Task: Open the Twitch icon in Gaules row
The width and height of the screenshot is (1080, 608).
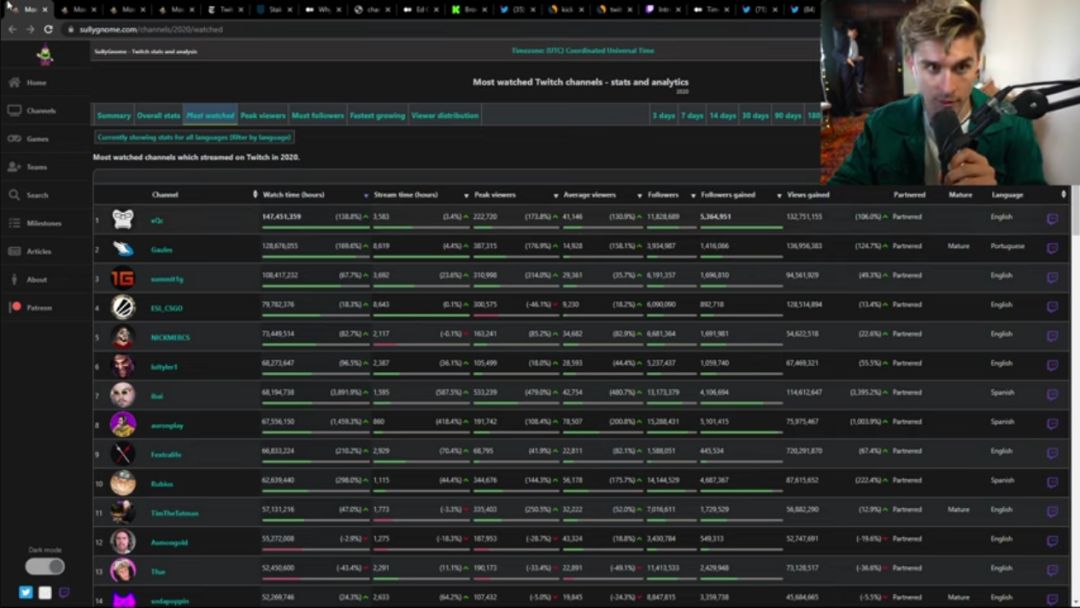Action: click(1052, 248)
